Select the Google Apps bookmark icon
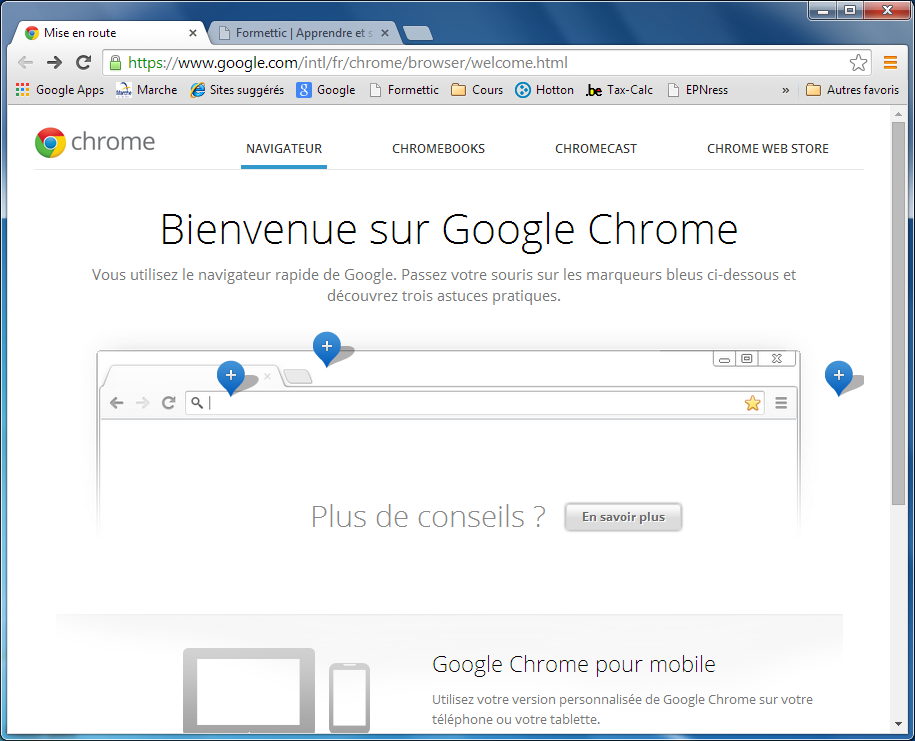 (x=22, y=89)
